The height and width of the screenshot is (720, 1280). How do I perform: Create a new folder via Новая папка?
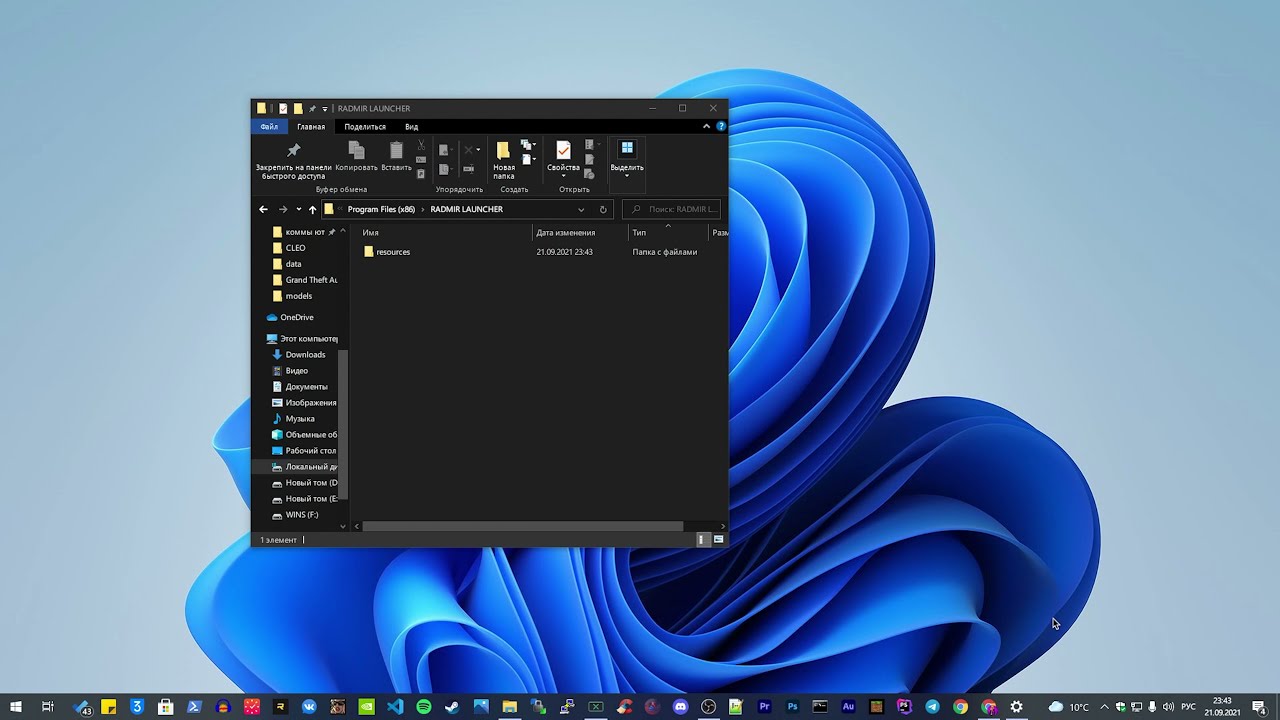[x=504, y=160]
